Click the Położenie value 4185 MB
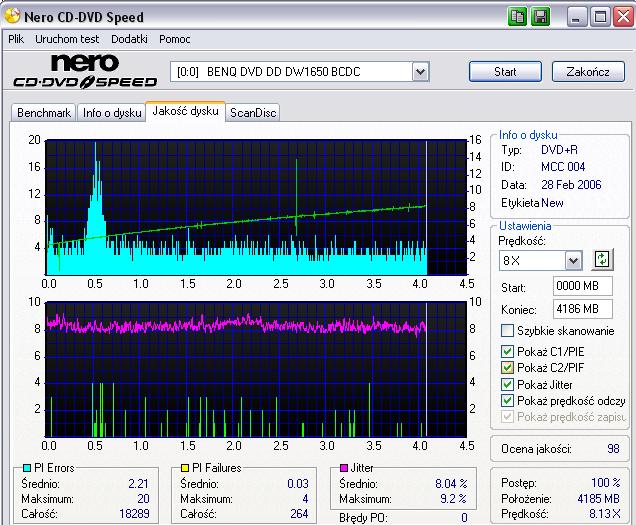 (599, 498)
